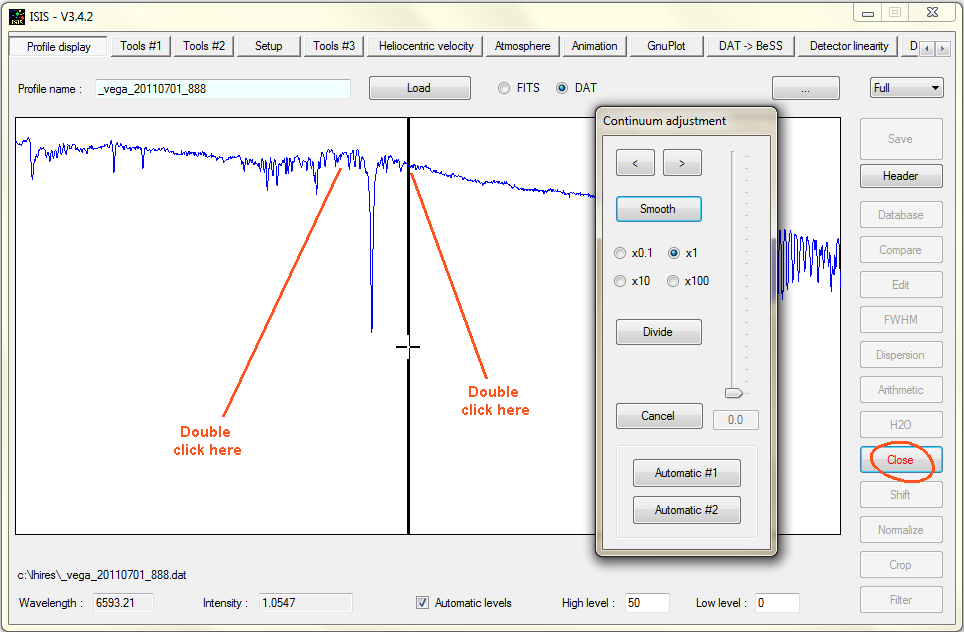Select the FITS radio button
Image resolution: width=964 pixels, height=632 pixels.
click(504, 88)
